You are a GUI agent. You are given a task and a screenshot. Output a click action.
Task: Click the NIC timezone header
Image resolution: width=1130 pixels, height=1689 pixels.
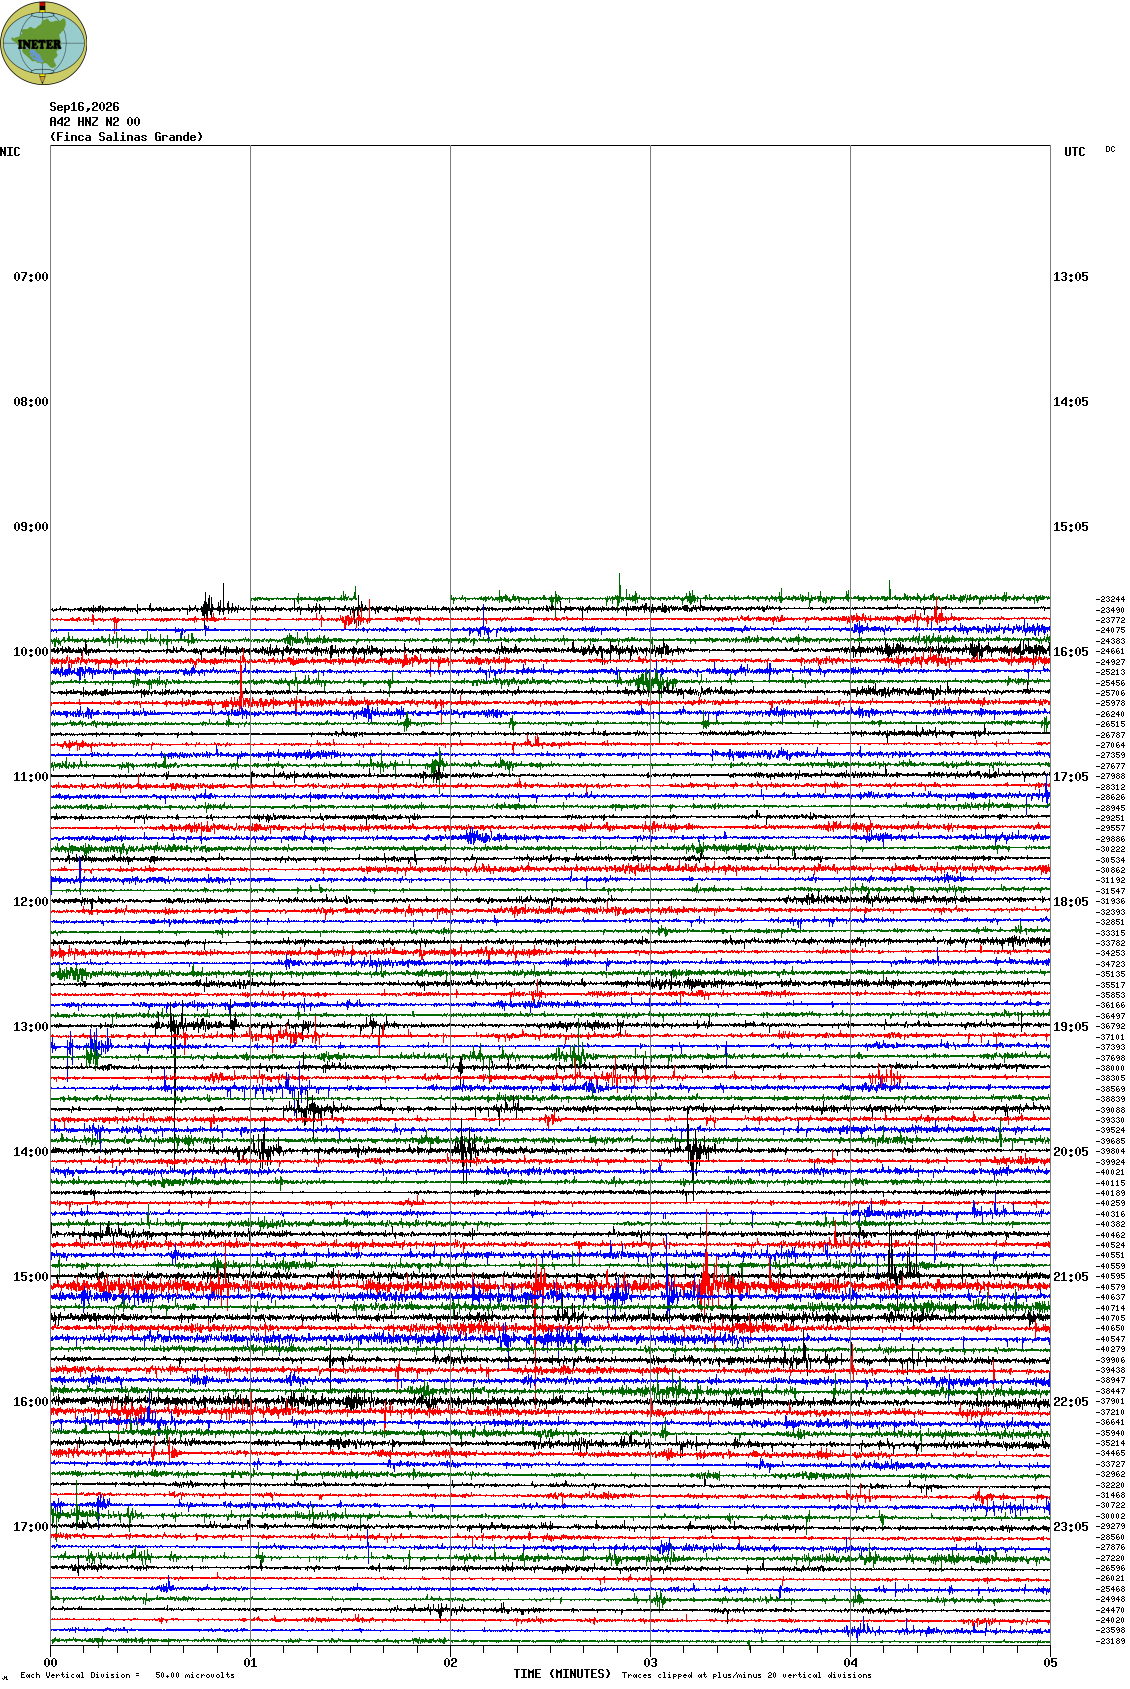tap(10, 152)
